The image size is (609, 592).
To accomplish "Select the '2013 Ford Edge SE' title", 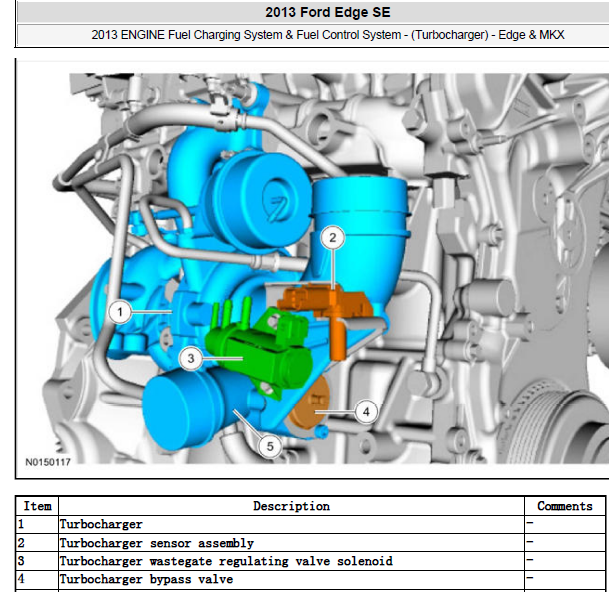I will pos(328,12).
